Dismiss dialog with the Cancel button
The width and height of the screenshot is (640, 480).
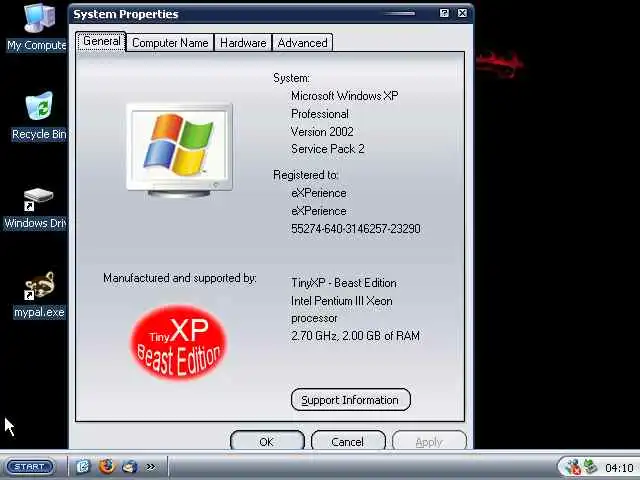[348, 441]
